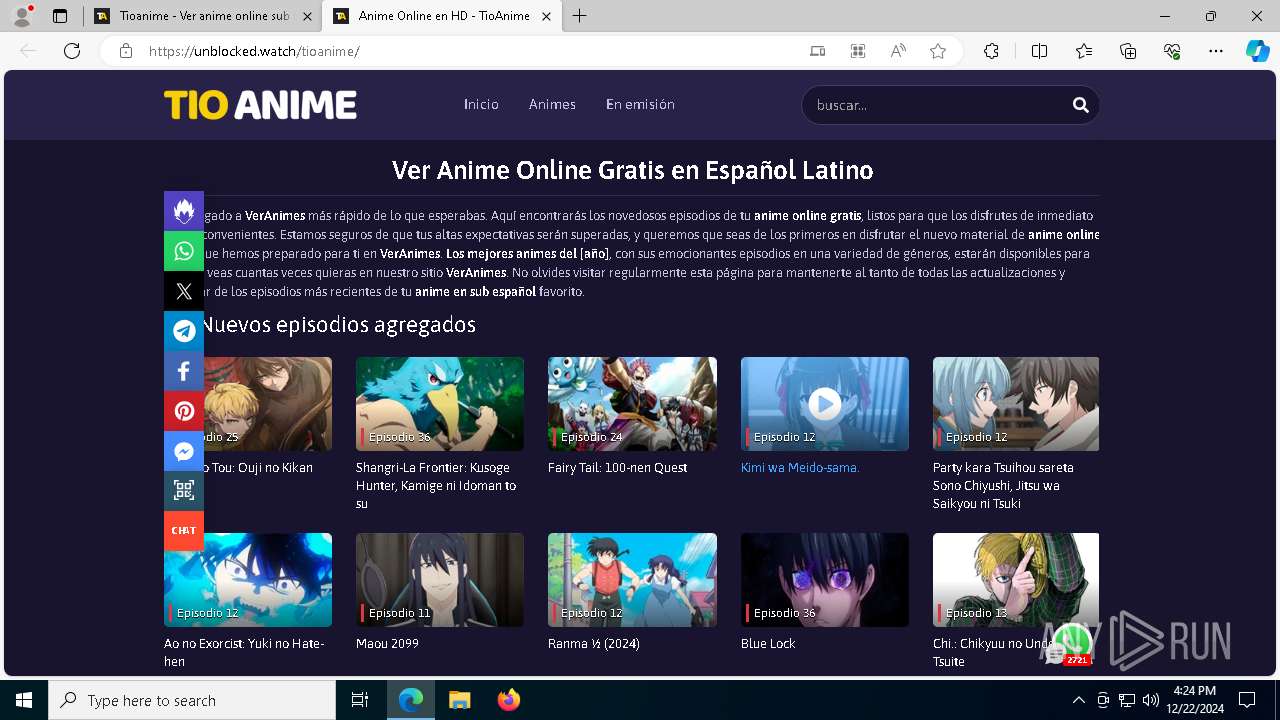
Task: Open Ao no Exorcist episode 12 thumbnail
Action: (248, 580)
